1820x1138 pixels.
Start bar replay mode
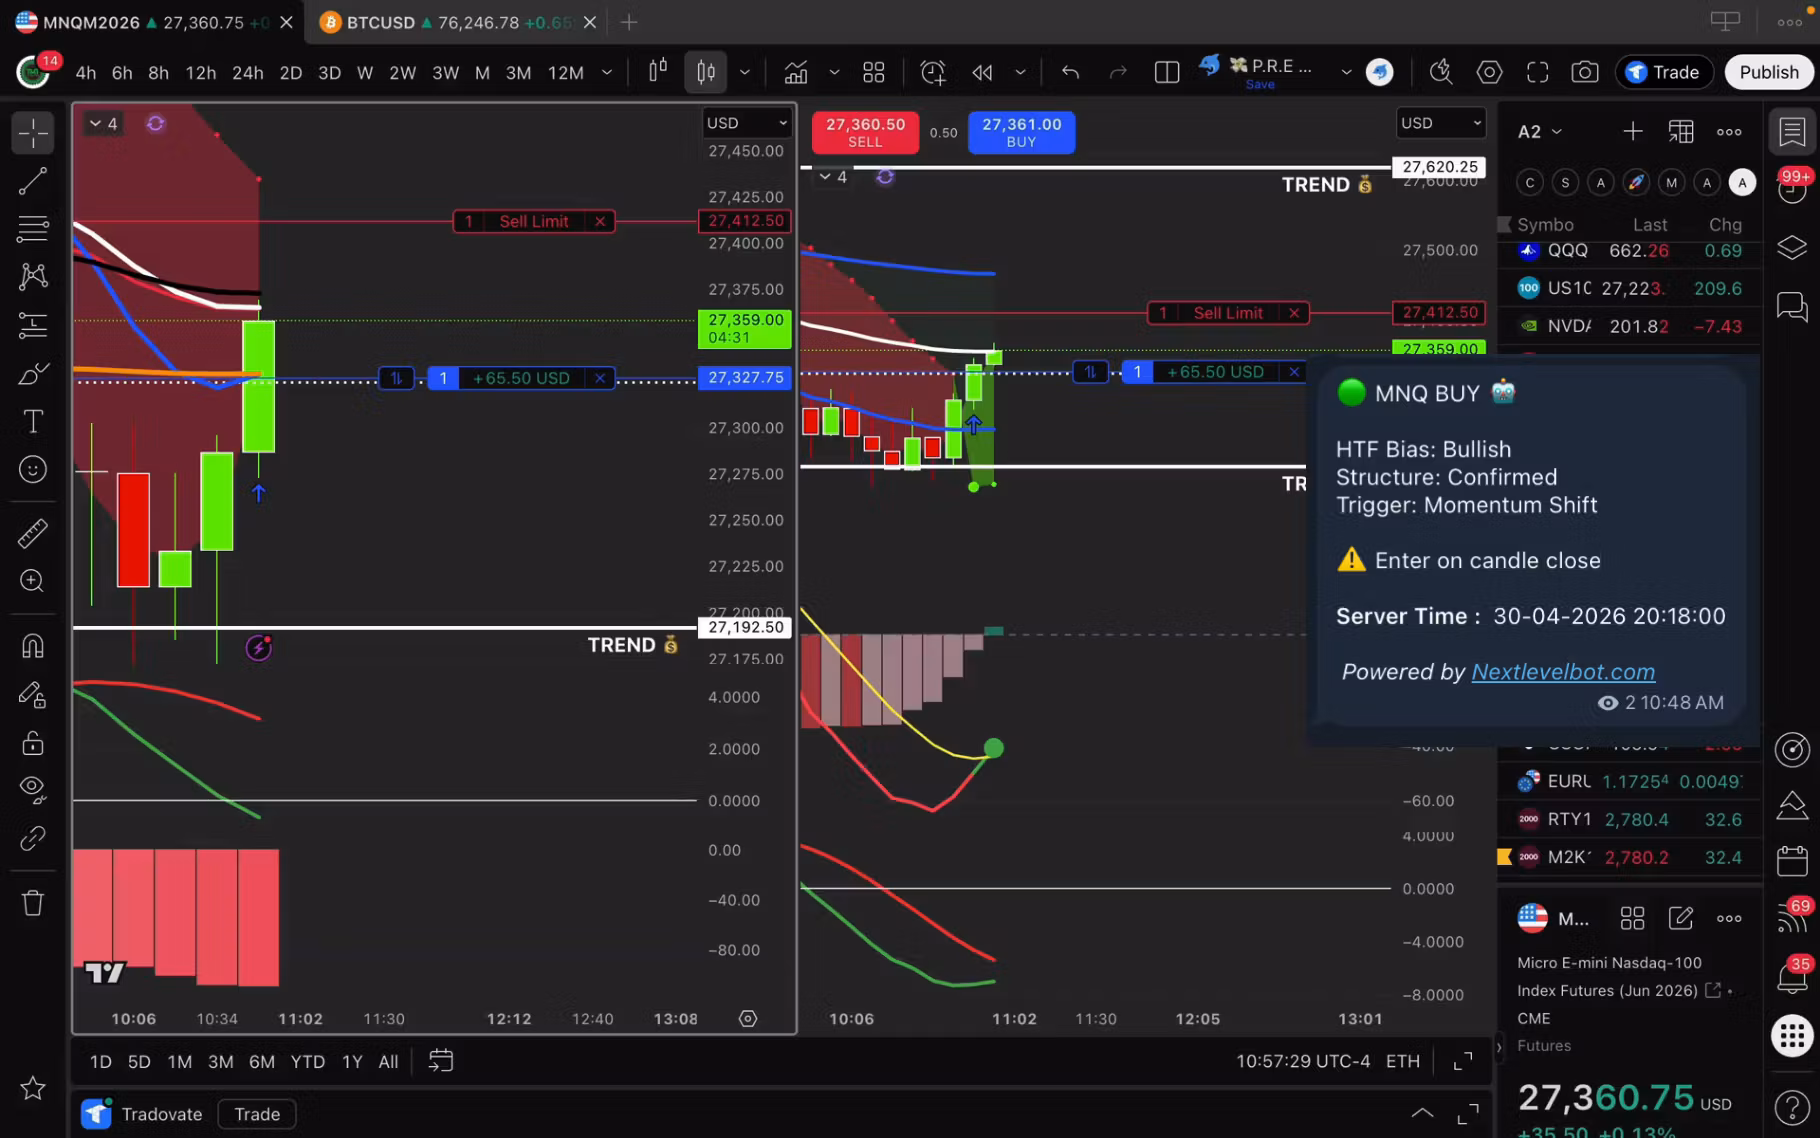[982, 72]
